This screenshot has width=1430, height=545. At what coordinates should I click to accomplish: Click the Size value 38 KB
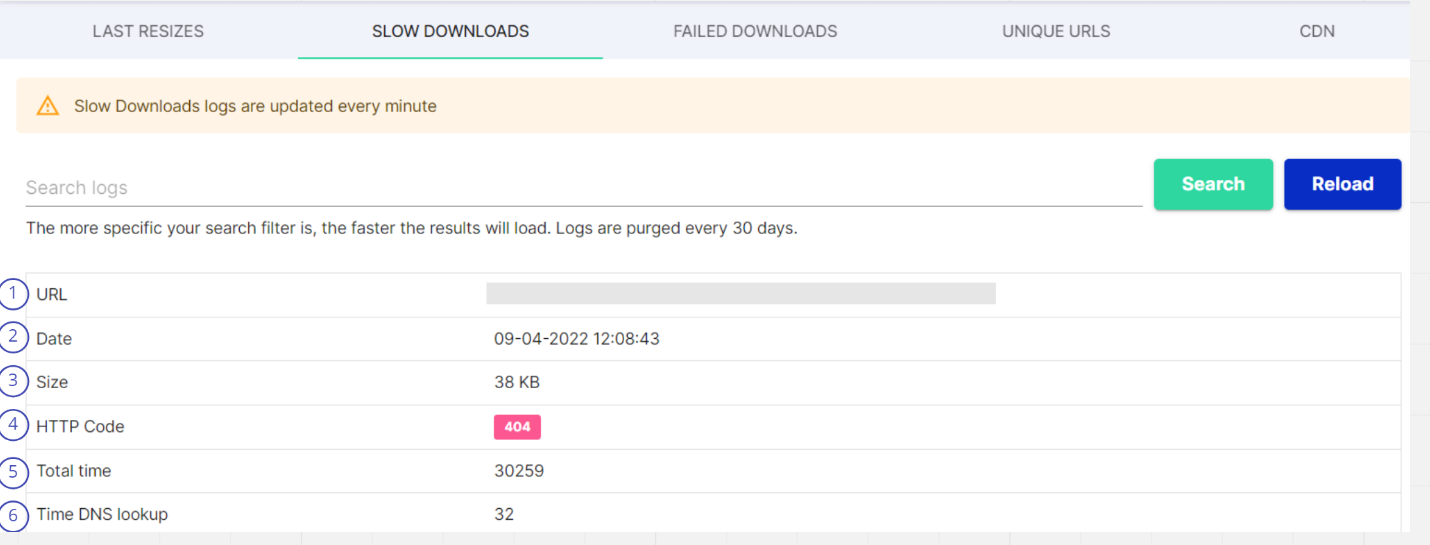tap(517, 383)
